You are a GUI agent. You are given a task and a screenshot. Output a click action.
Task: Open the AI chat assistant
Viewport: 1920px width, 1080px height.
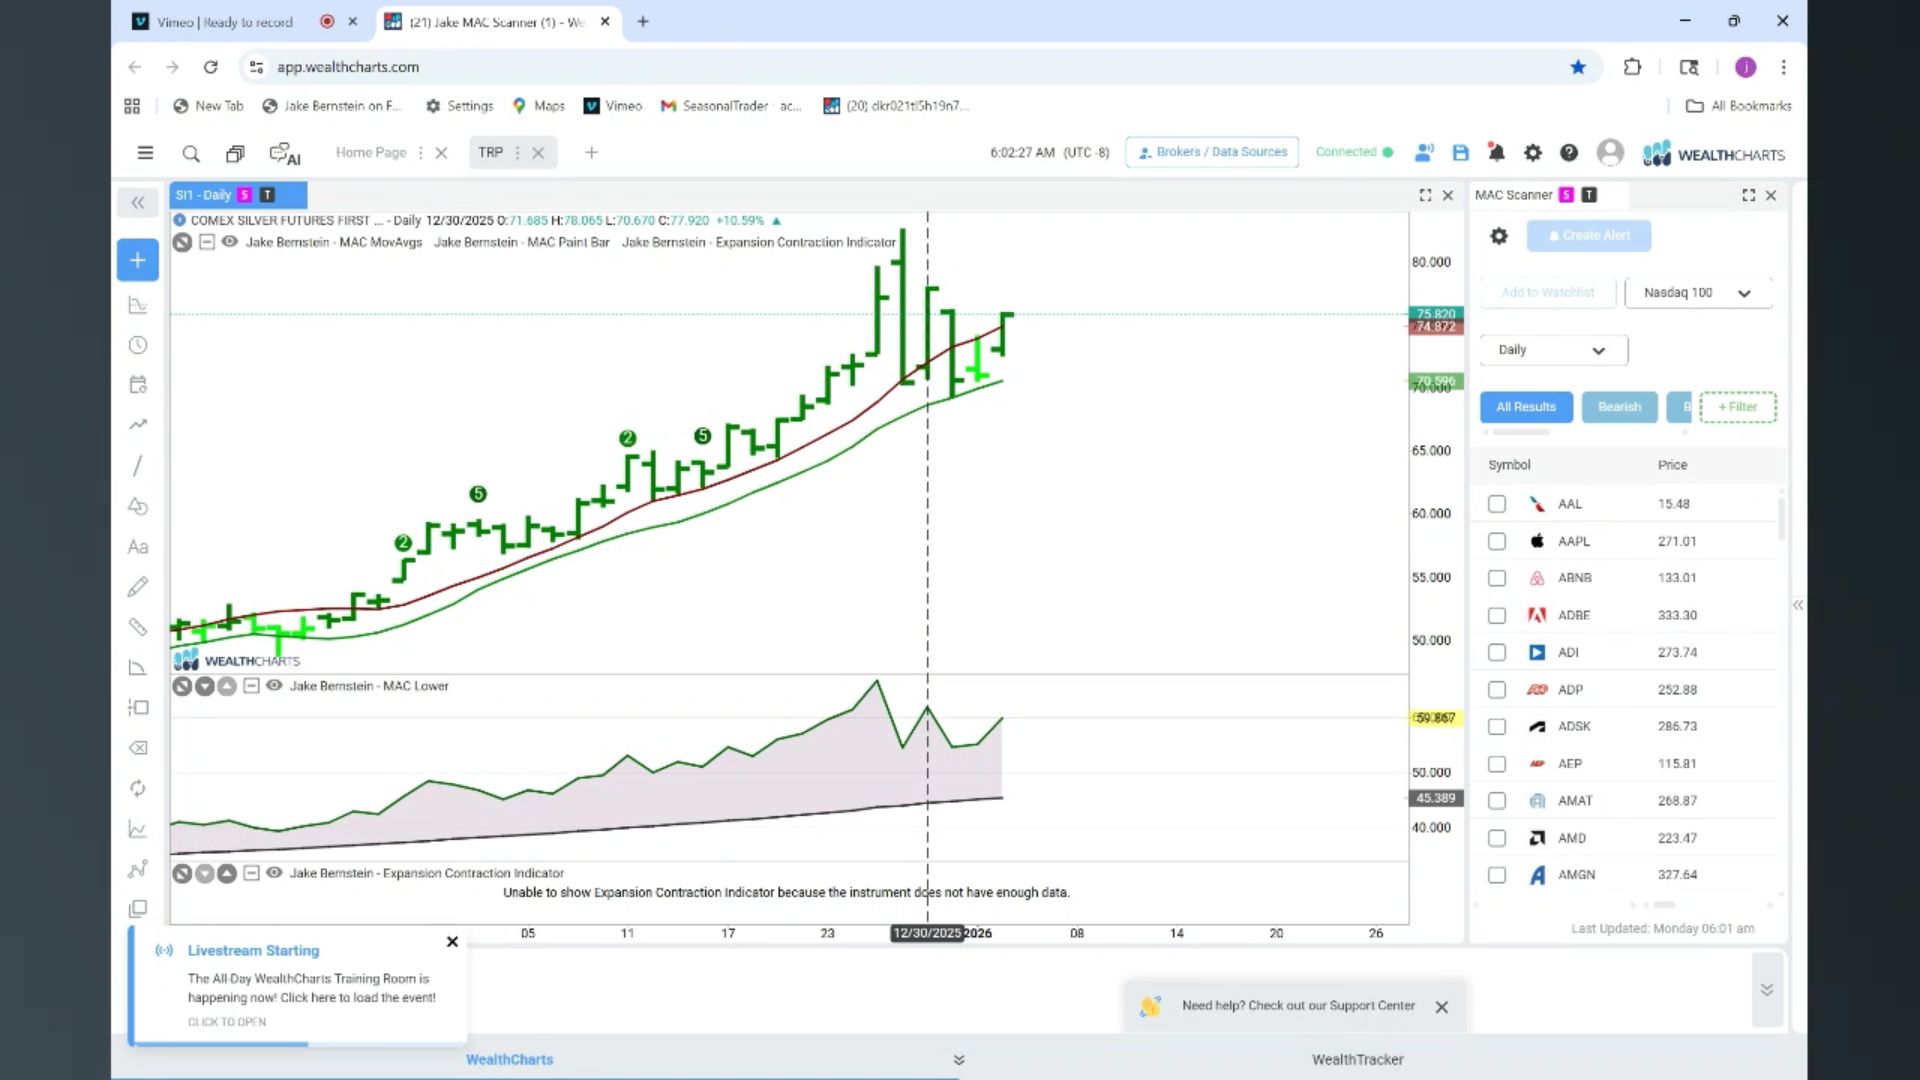pos(285,154)
